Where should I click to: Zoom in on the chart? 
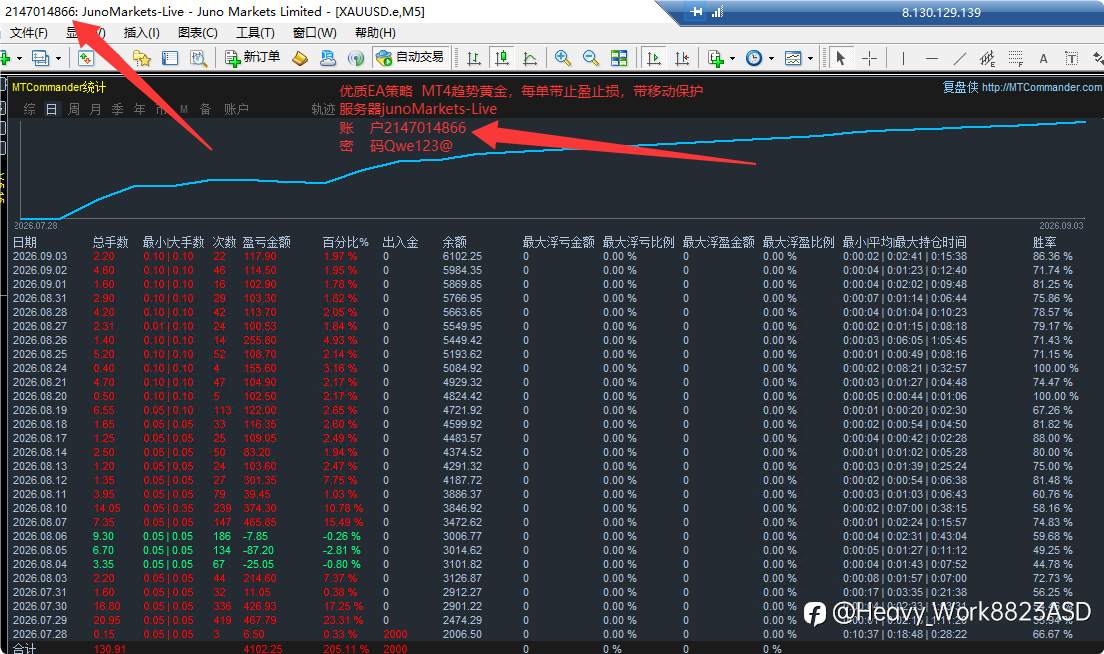pyautogui.click(x=563, y=58)
